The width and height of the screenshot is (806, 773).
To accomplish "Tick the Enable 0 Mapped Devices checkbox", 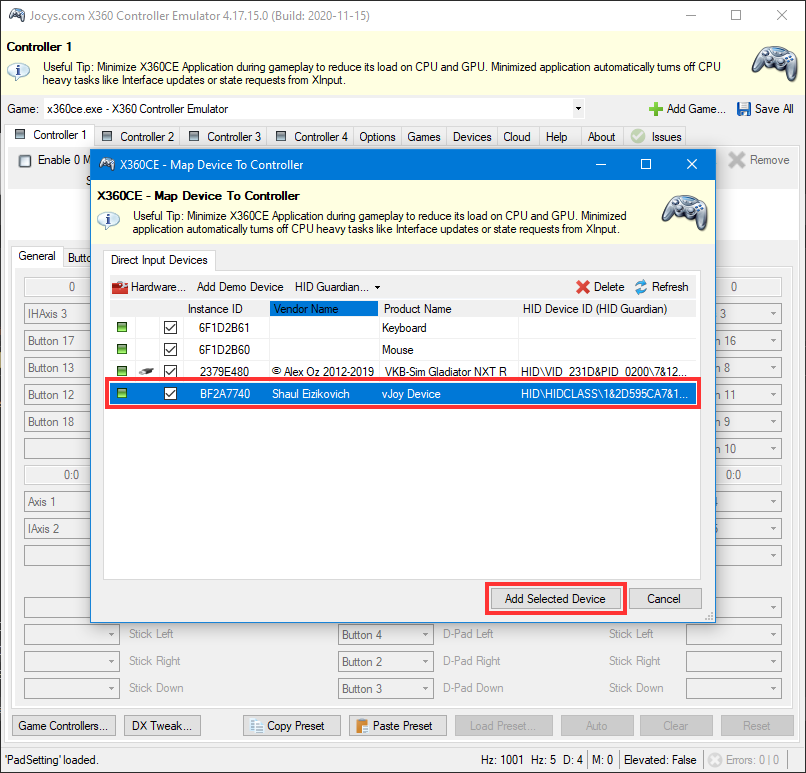I will coord(25,161).
